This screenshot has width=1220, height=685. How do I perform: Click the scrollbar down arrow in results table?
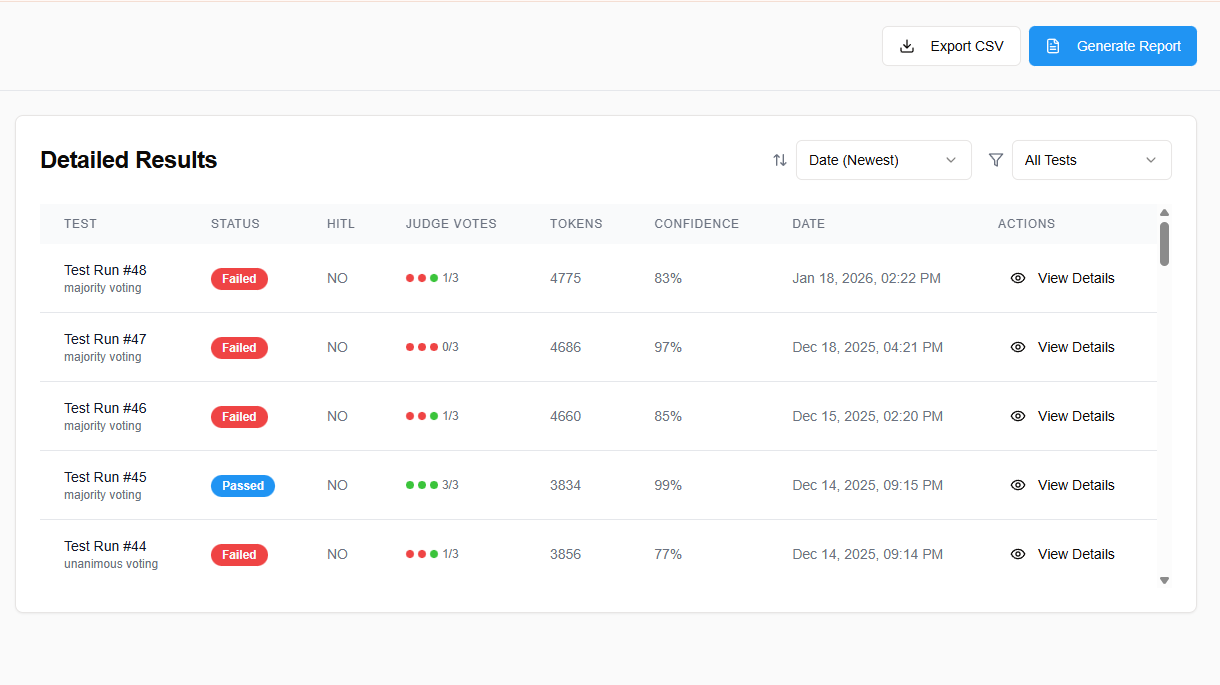click(1164, 580)
